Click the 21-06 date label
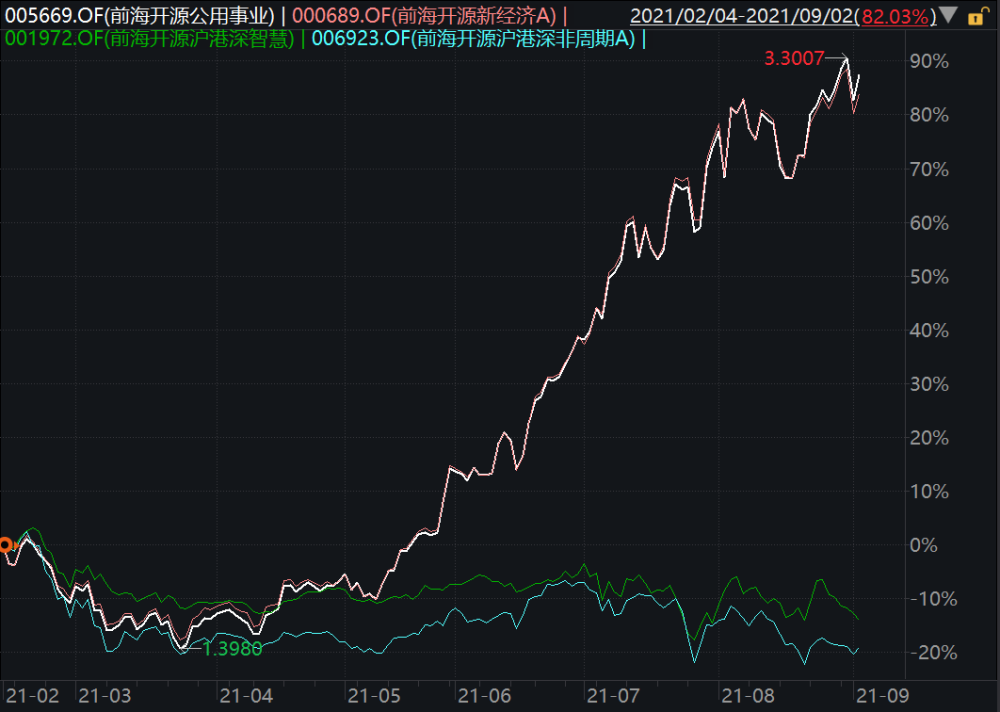 485,695
